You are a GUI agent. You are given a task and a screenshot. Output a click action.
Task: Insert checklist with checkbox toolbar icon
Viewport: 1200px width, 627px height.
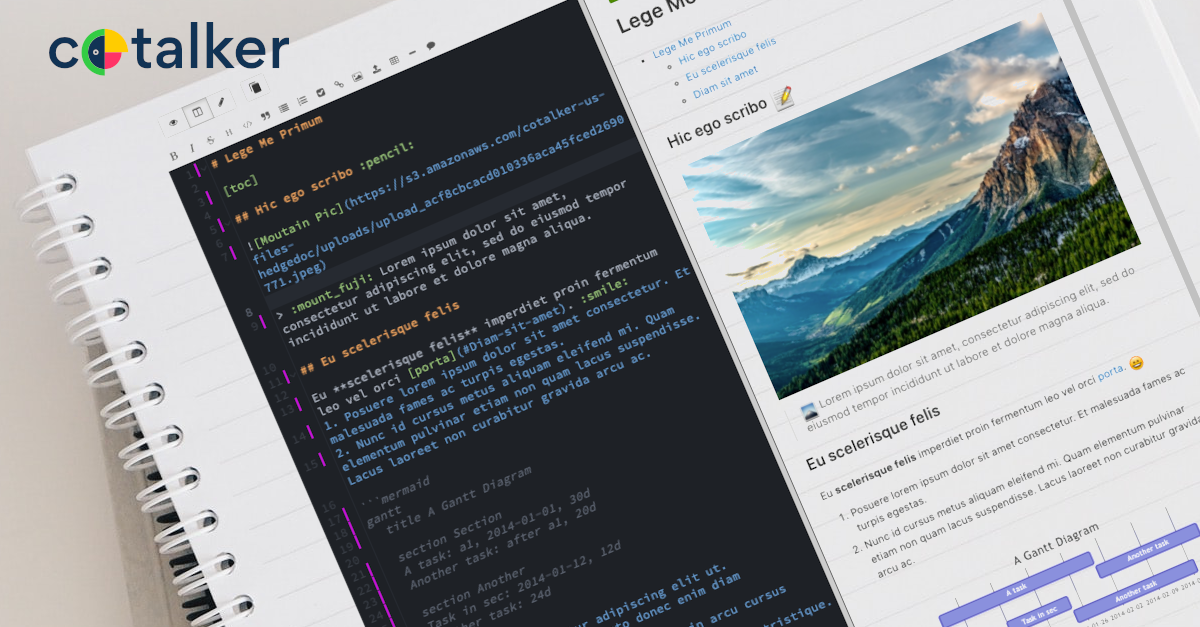click(320, 92)
